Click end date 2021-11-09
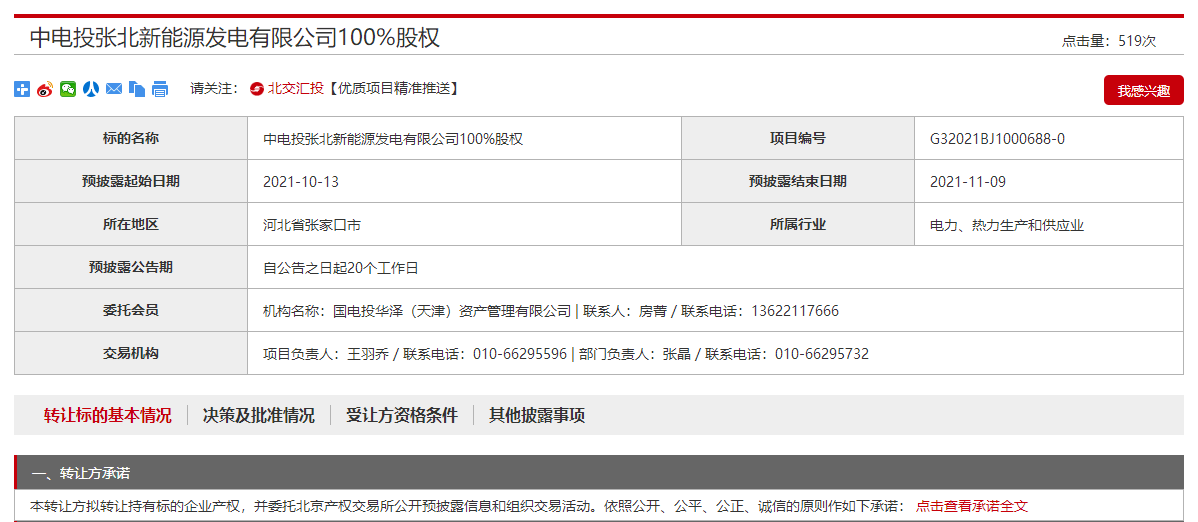1198x522 pixels. click(x=967, y=182)
